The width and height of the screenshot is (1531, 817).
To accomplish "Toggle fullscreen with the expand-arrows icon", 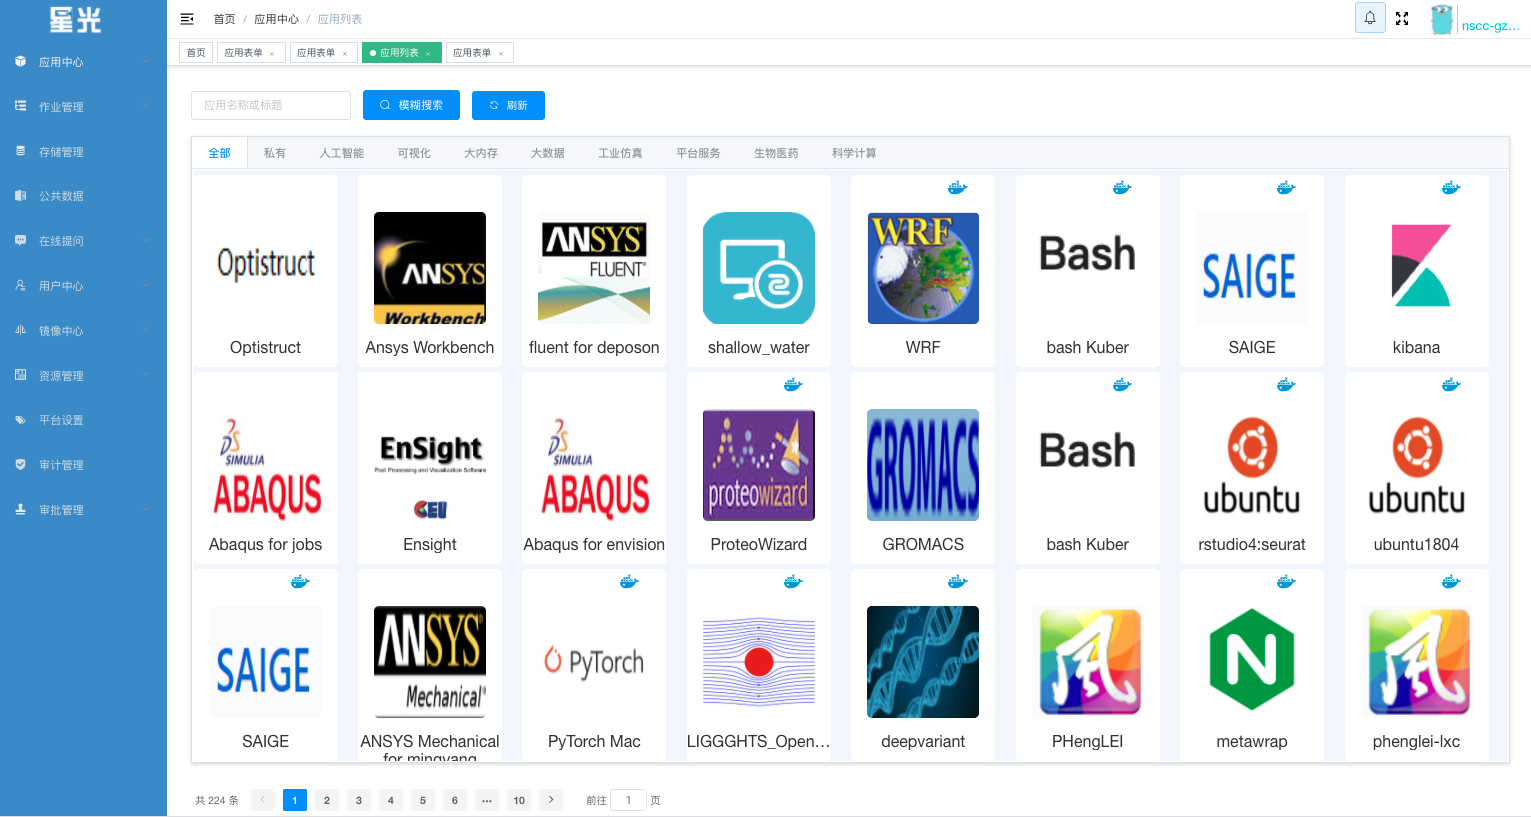I will (1402, 18).
